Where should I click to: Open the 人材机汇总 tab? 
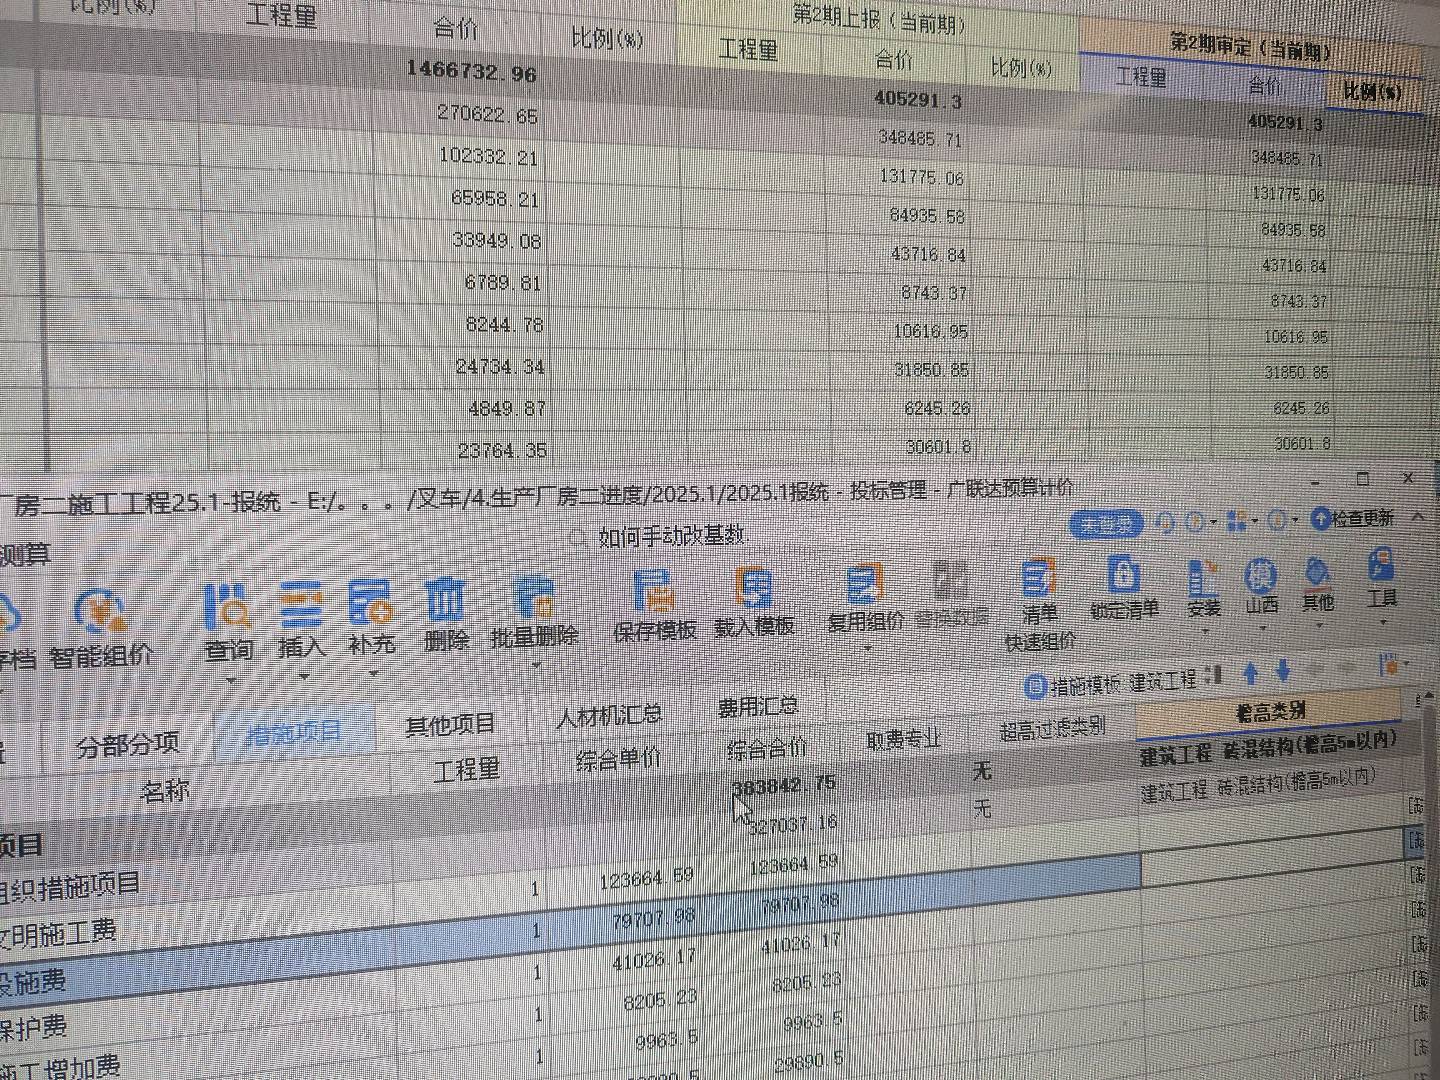pyautogui.click(x=610, y=716)
